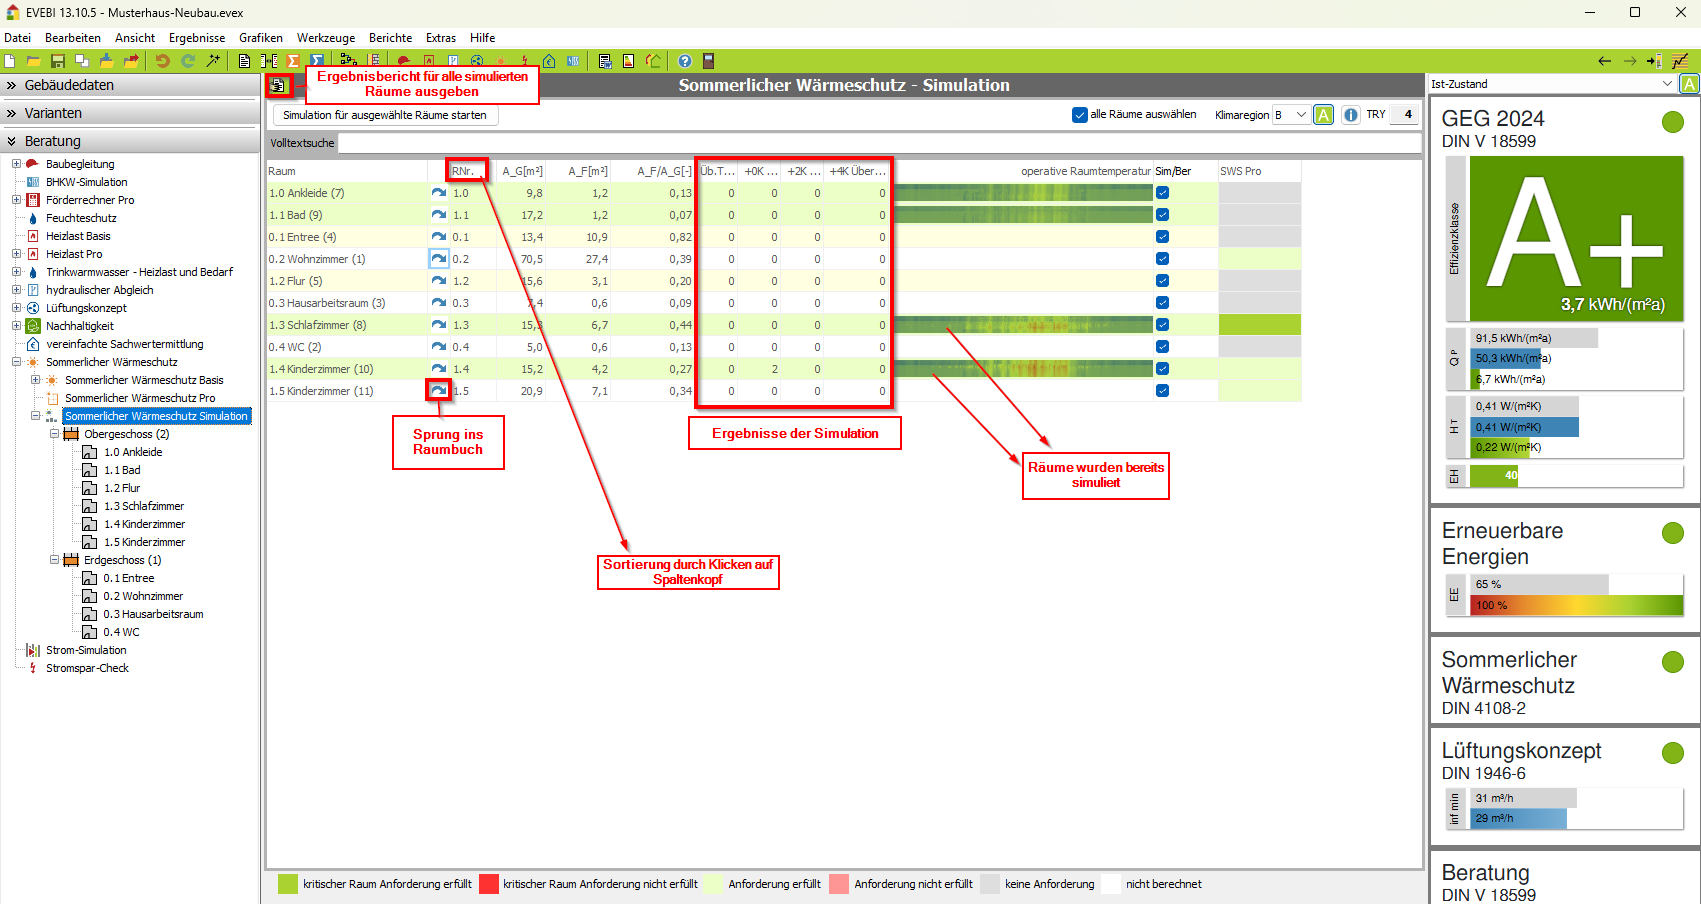Screen dimensions: 1701x904
Task: Open the Klimaregion dropdown
Action: tap(1290, 115)
